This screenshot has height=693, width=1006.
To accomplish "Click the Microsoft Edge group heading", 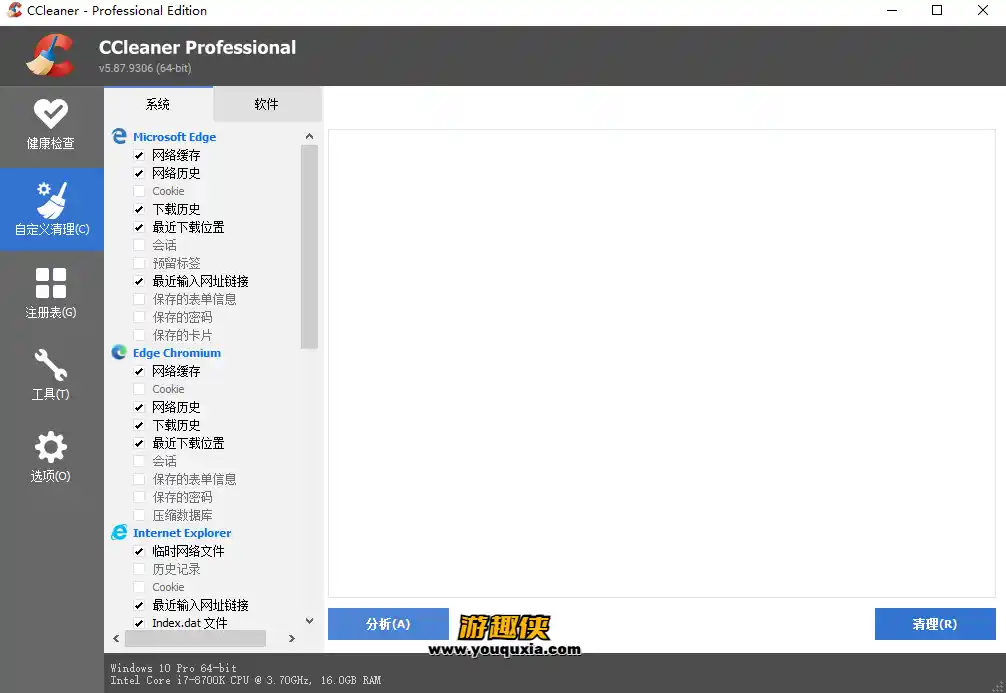I will [x=175, y=137].
